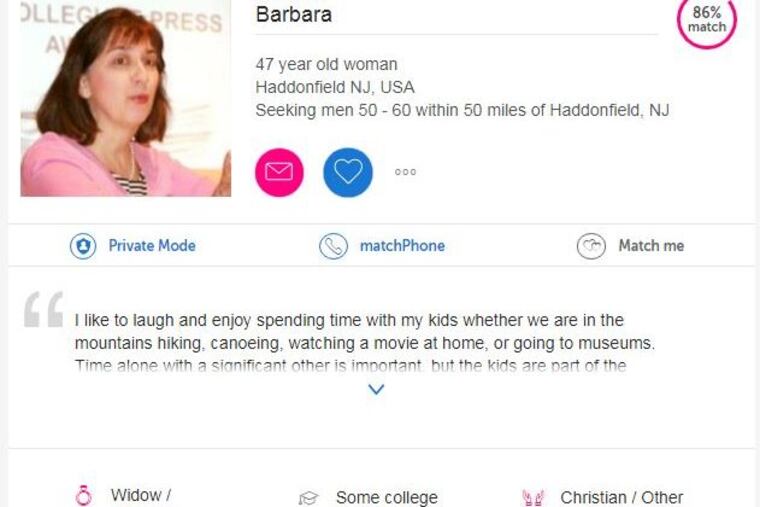Image resolution: width=760 pixels, height=507 pixels.
Task: Click the profile name Barbara
Action: (294, 15)
